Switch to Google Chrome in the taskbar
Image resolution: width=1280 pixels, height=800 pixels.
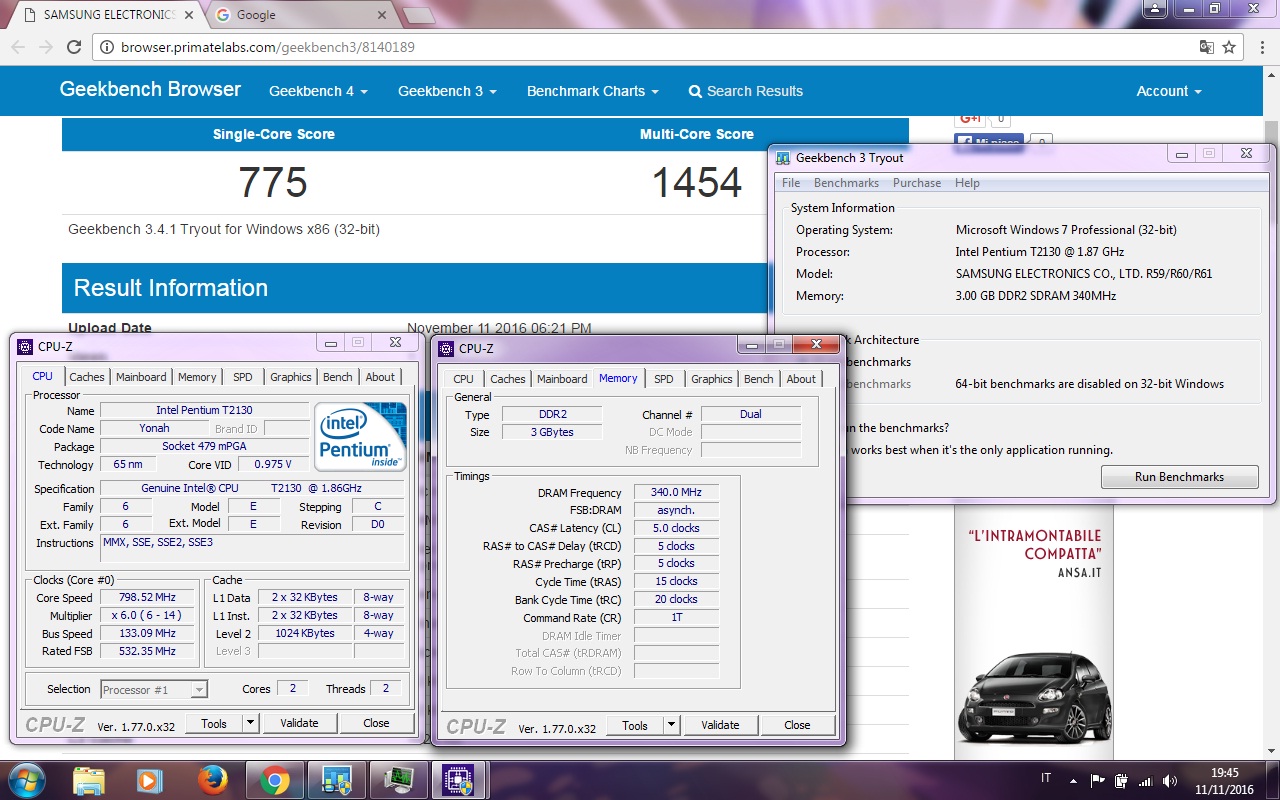(274, 781)
